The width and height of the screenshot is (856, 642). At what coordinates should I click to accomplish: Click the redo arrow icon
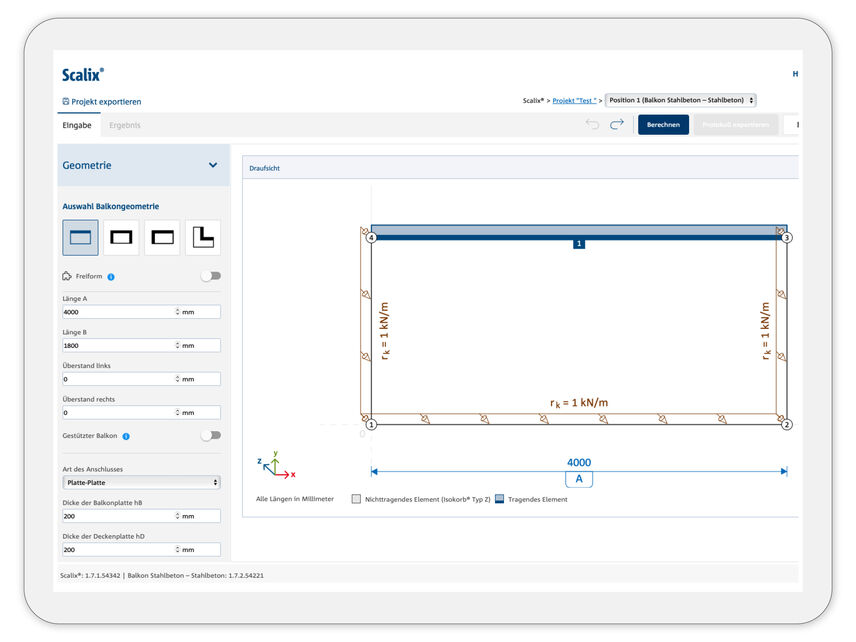617,125
